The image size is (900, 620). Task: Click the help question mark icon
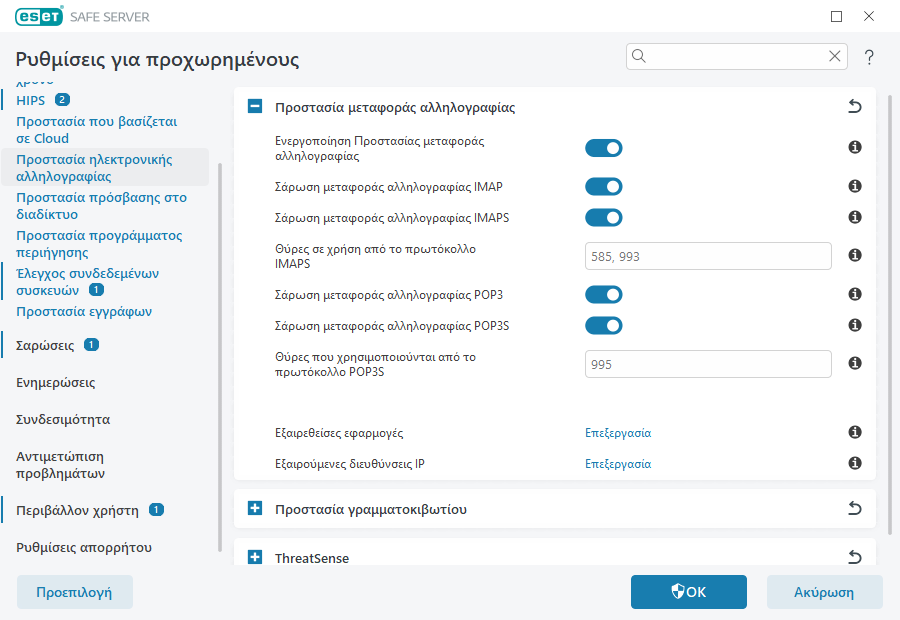[x=869, y=57]
